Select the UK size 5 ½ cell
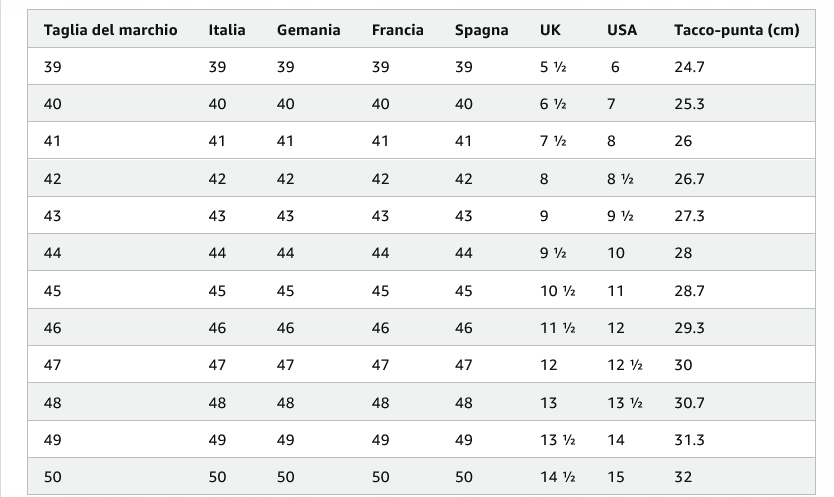Image resolution: width=834 pixels, height=497 pixels. click(553, 67)
